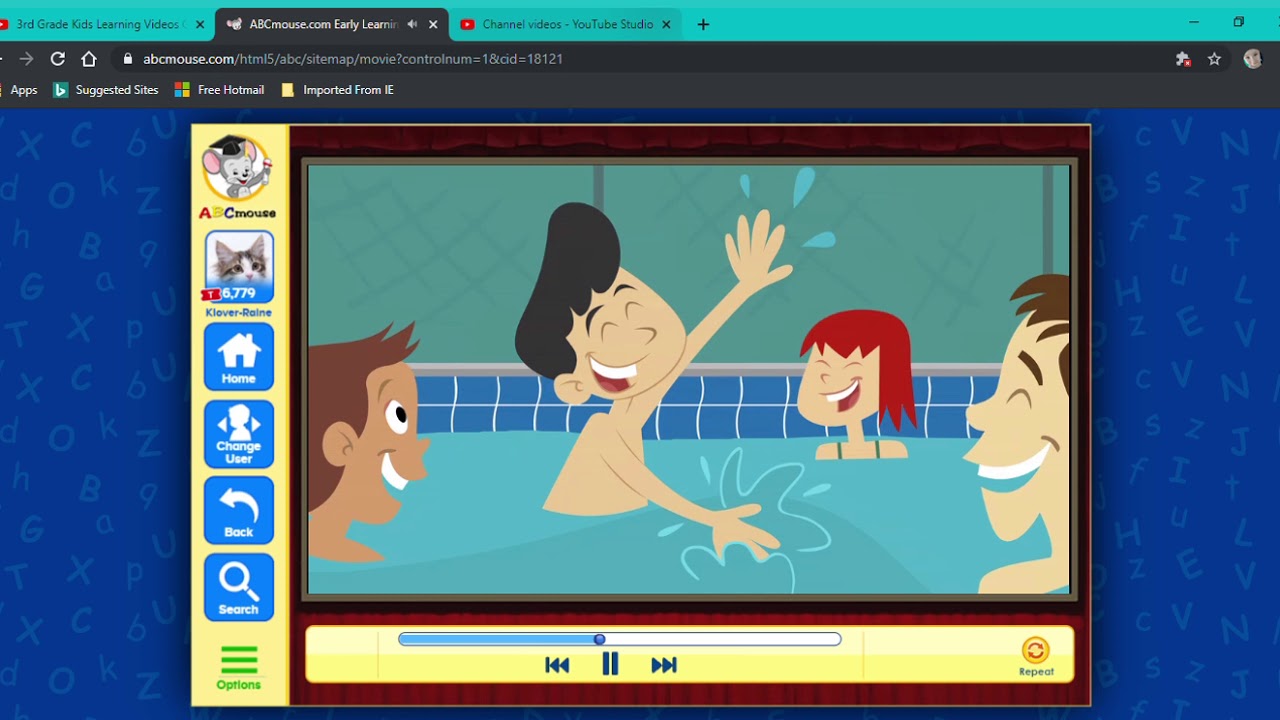Open the extensions puzzle icon
The height and width of the screenshot is (720, 1280).
(1183, 59)
